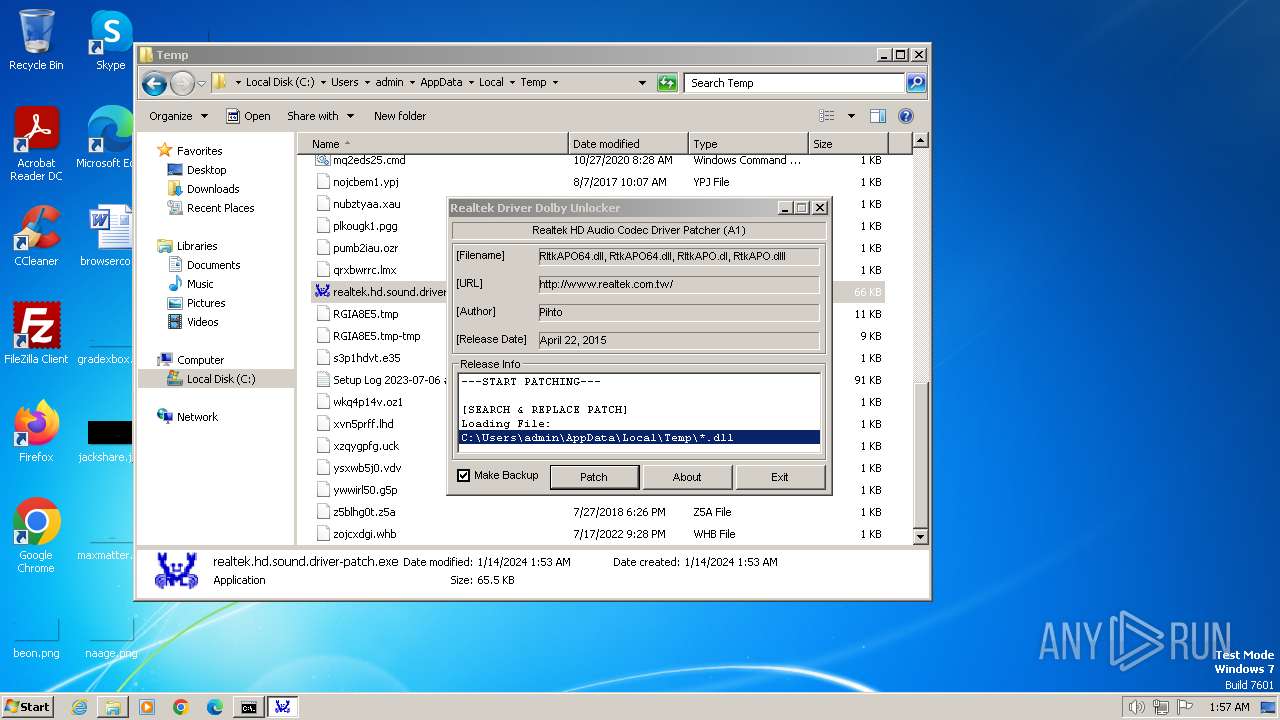Open Skype desktop shortcut
The image size is (1280, 720).
[110, 40]
